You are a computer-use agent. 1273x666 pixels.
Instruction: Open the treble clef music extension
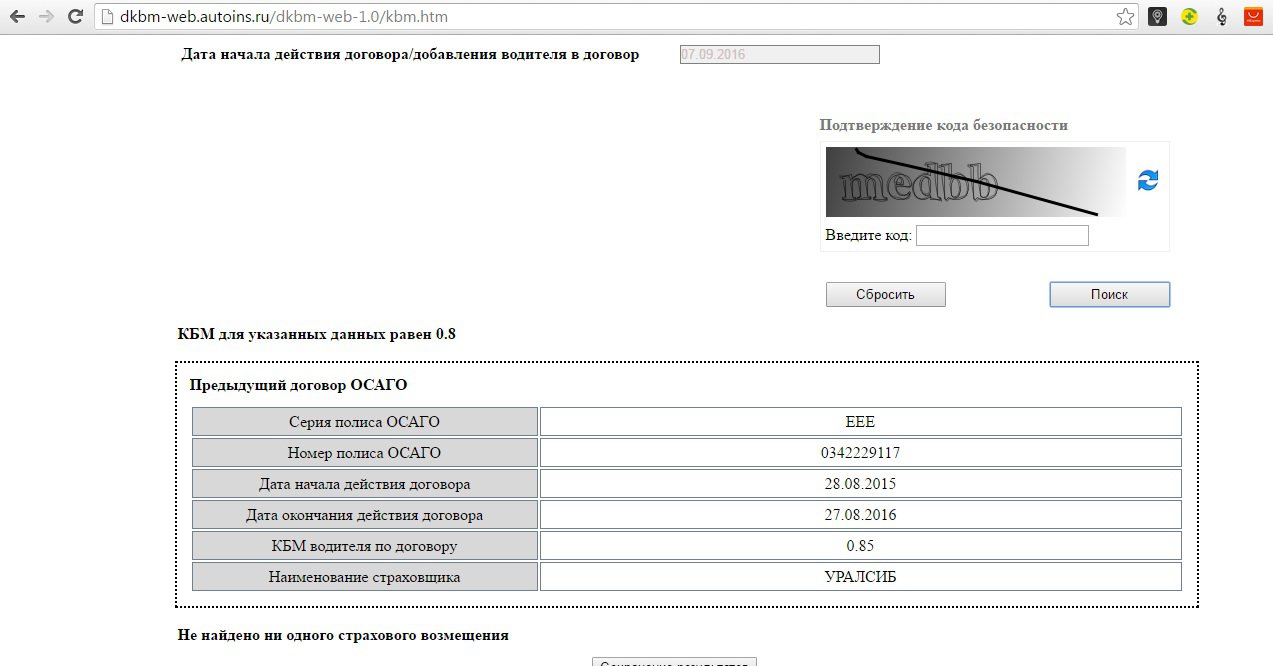1221,16
